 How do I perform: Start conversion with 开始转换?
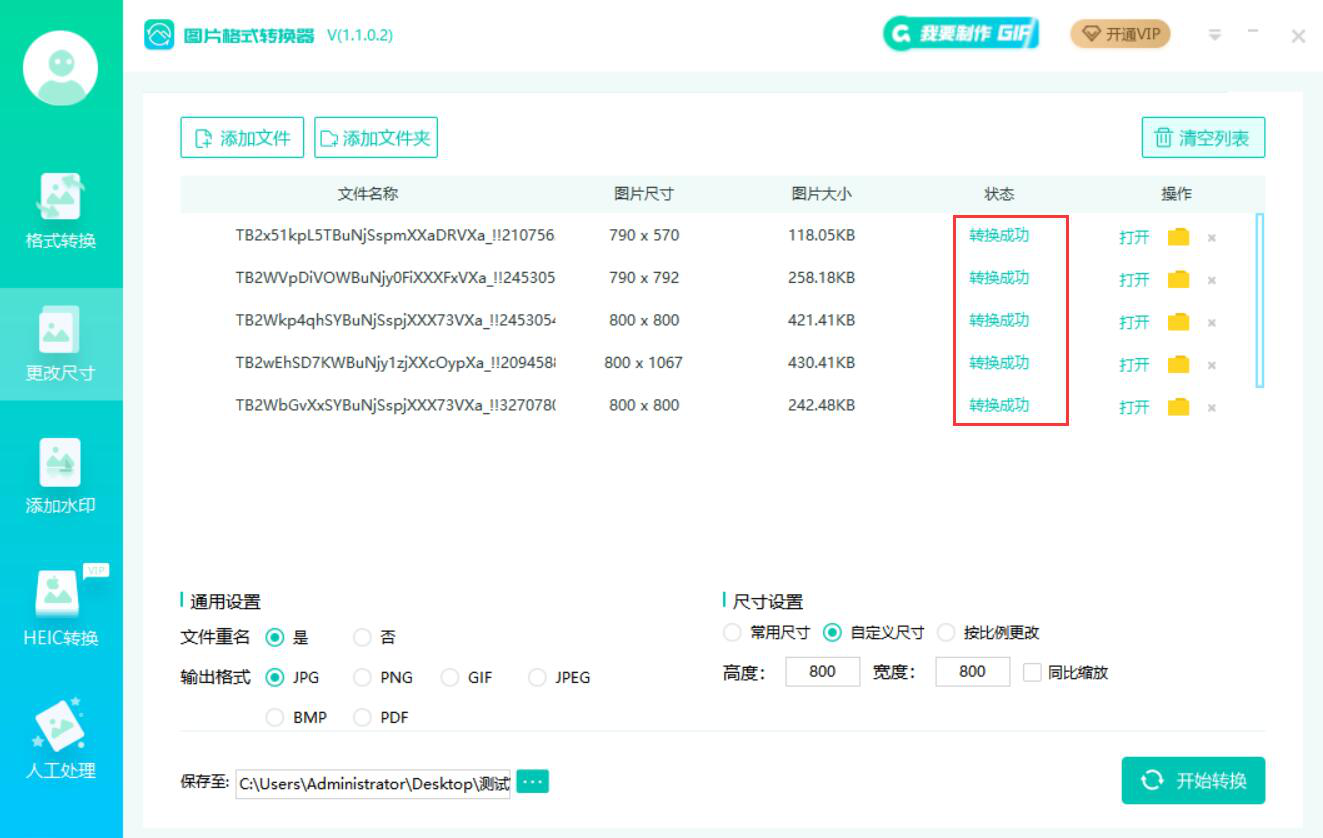click(x=1193, y=780)
